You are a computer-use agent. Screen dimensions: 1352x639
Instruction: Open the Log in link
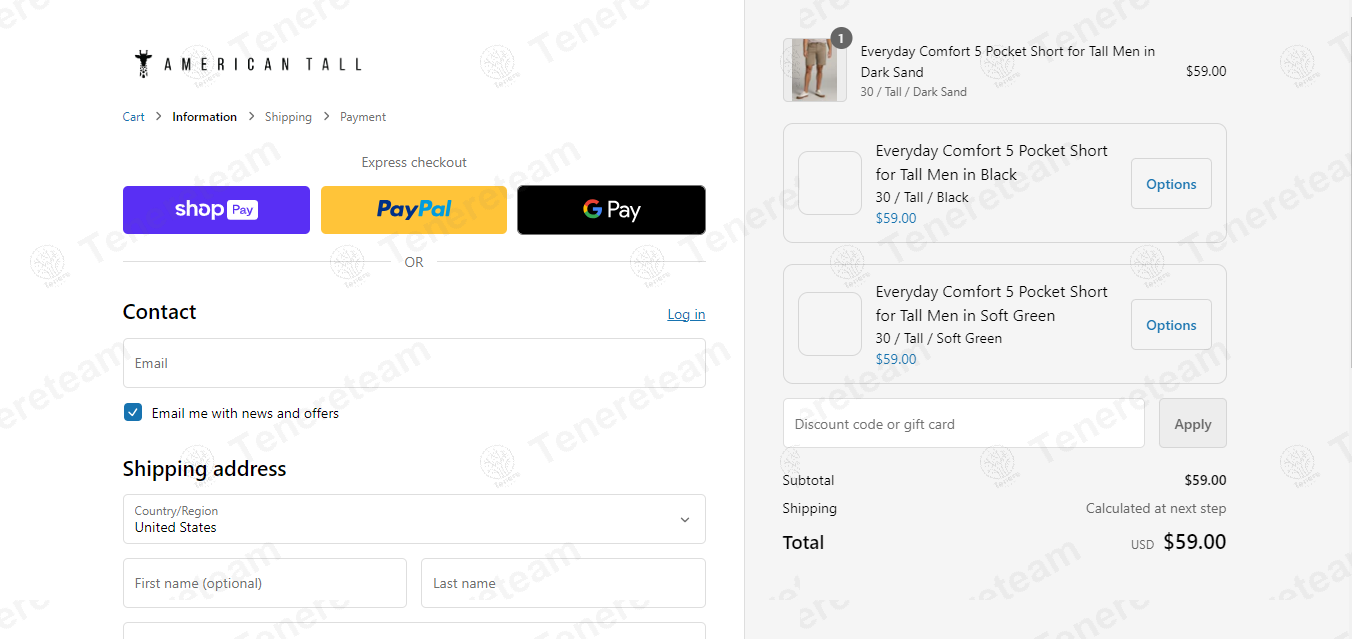686,313
